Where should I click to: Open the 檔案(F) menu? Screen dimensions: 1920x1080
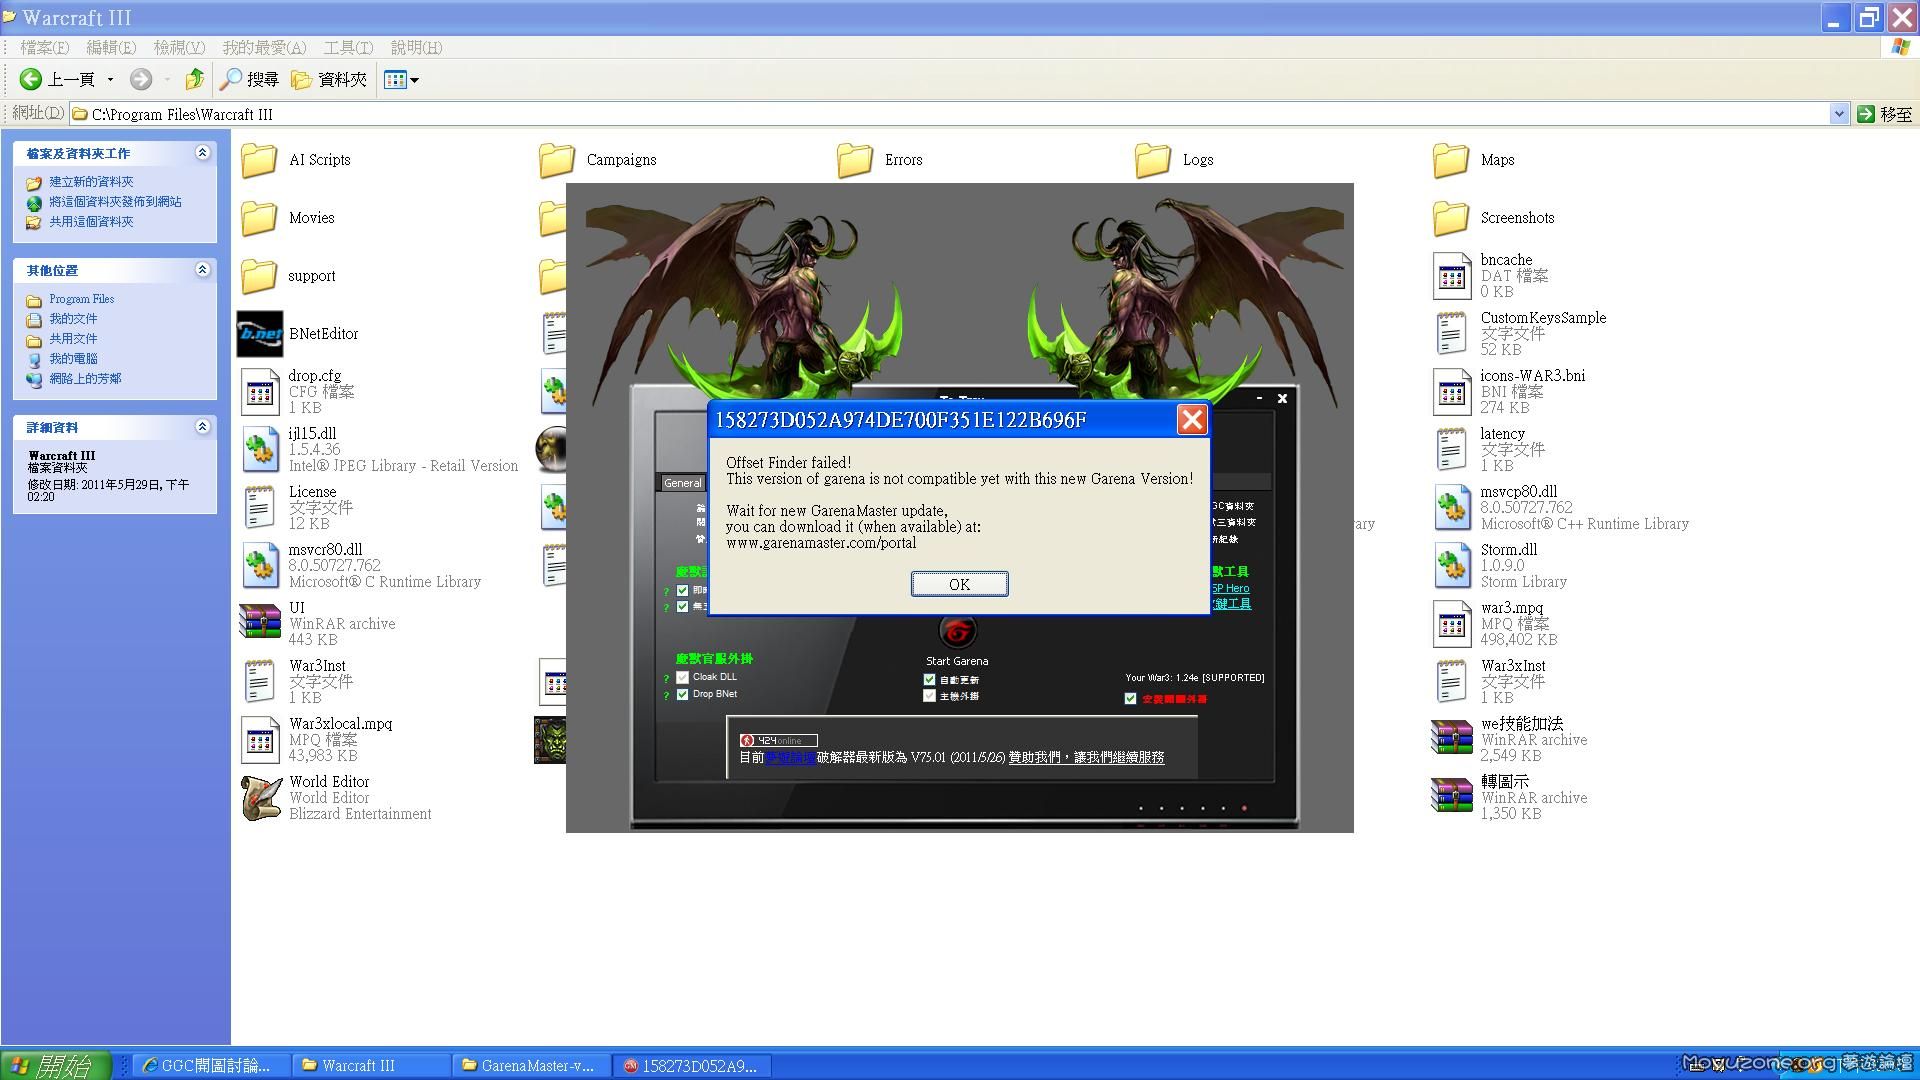point(45,47)
